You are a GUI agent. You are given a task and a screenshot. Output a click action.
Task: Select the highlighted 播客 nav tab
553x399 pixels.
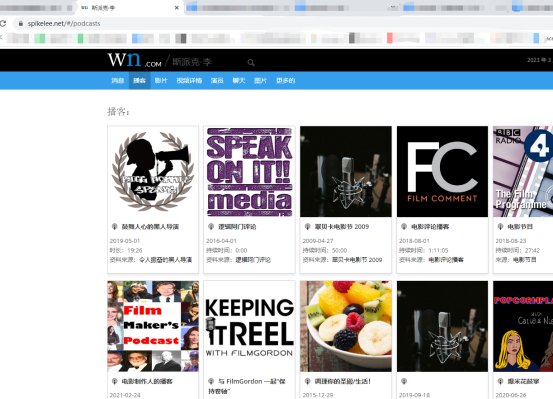[139, 80]
